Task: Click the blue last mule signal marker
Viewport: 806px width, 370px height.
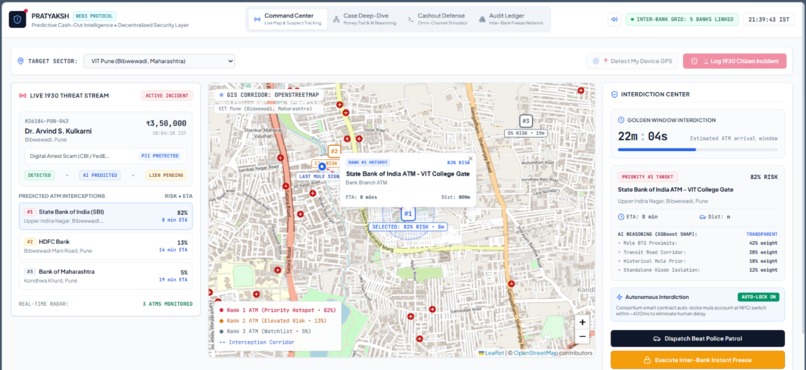Action: (322, 166)
